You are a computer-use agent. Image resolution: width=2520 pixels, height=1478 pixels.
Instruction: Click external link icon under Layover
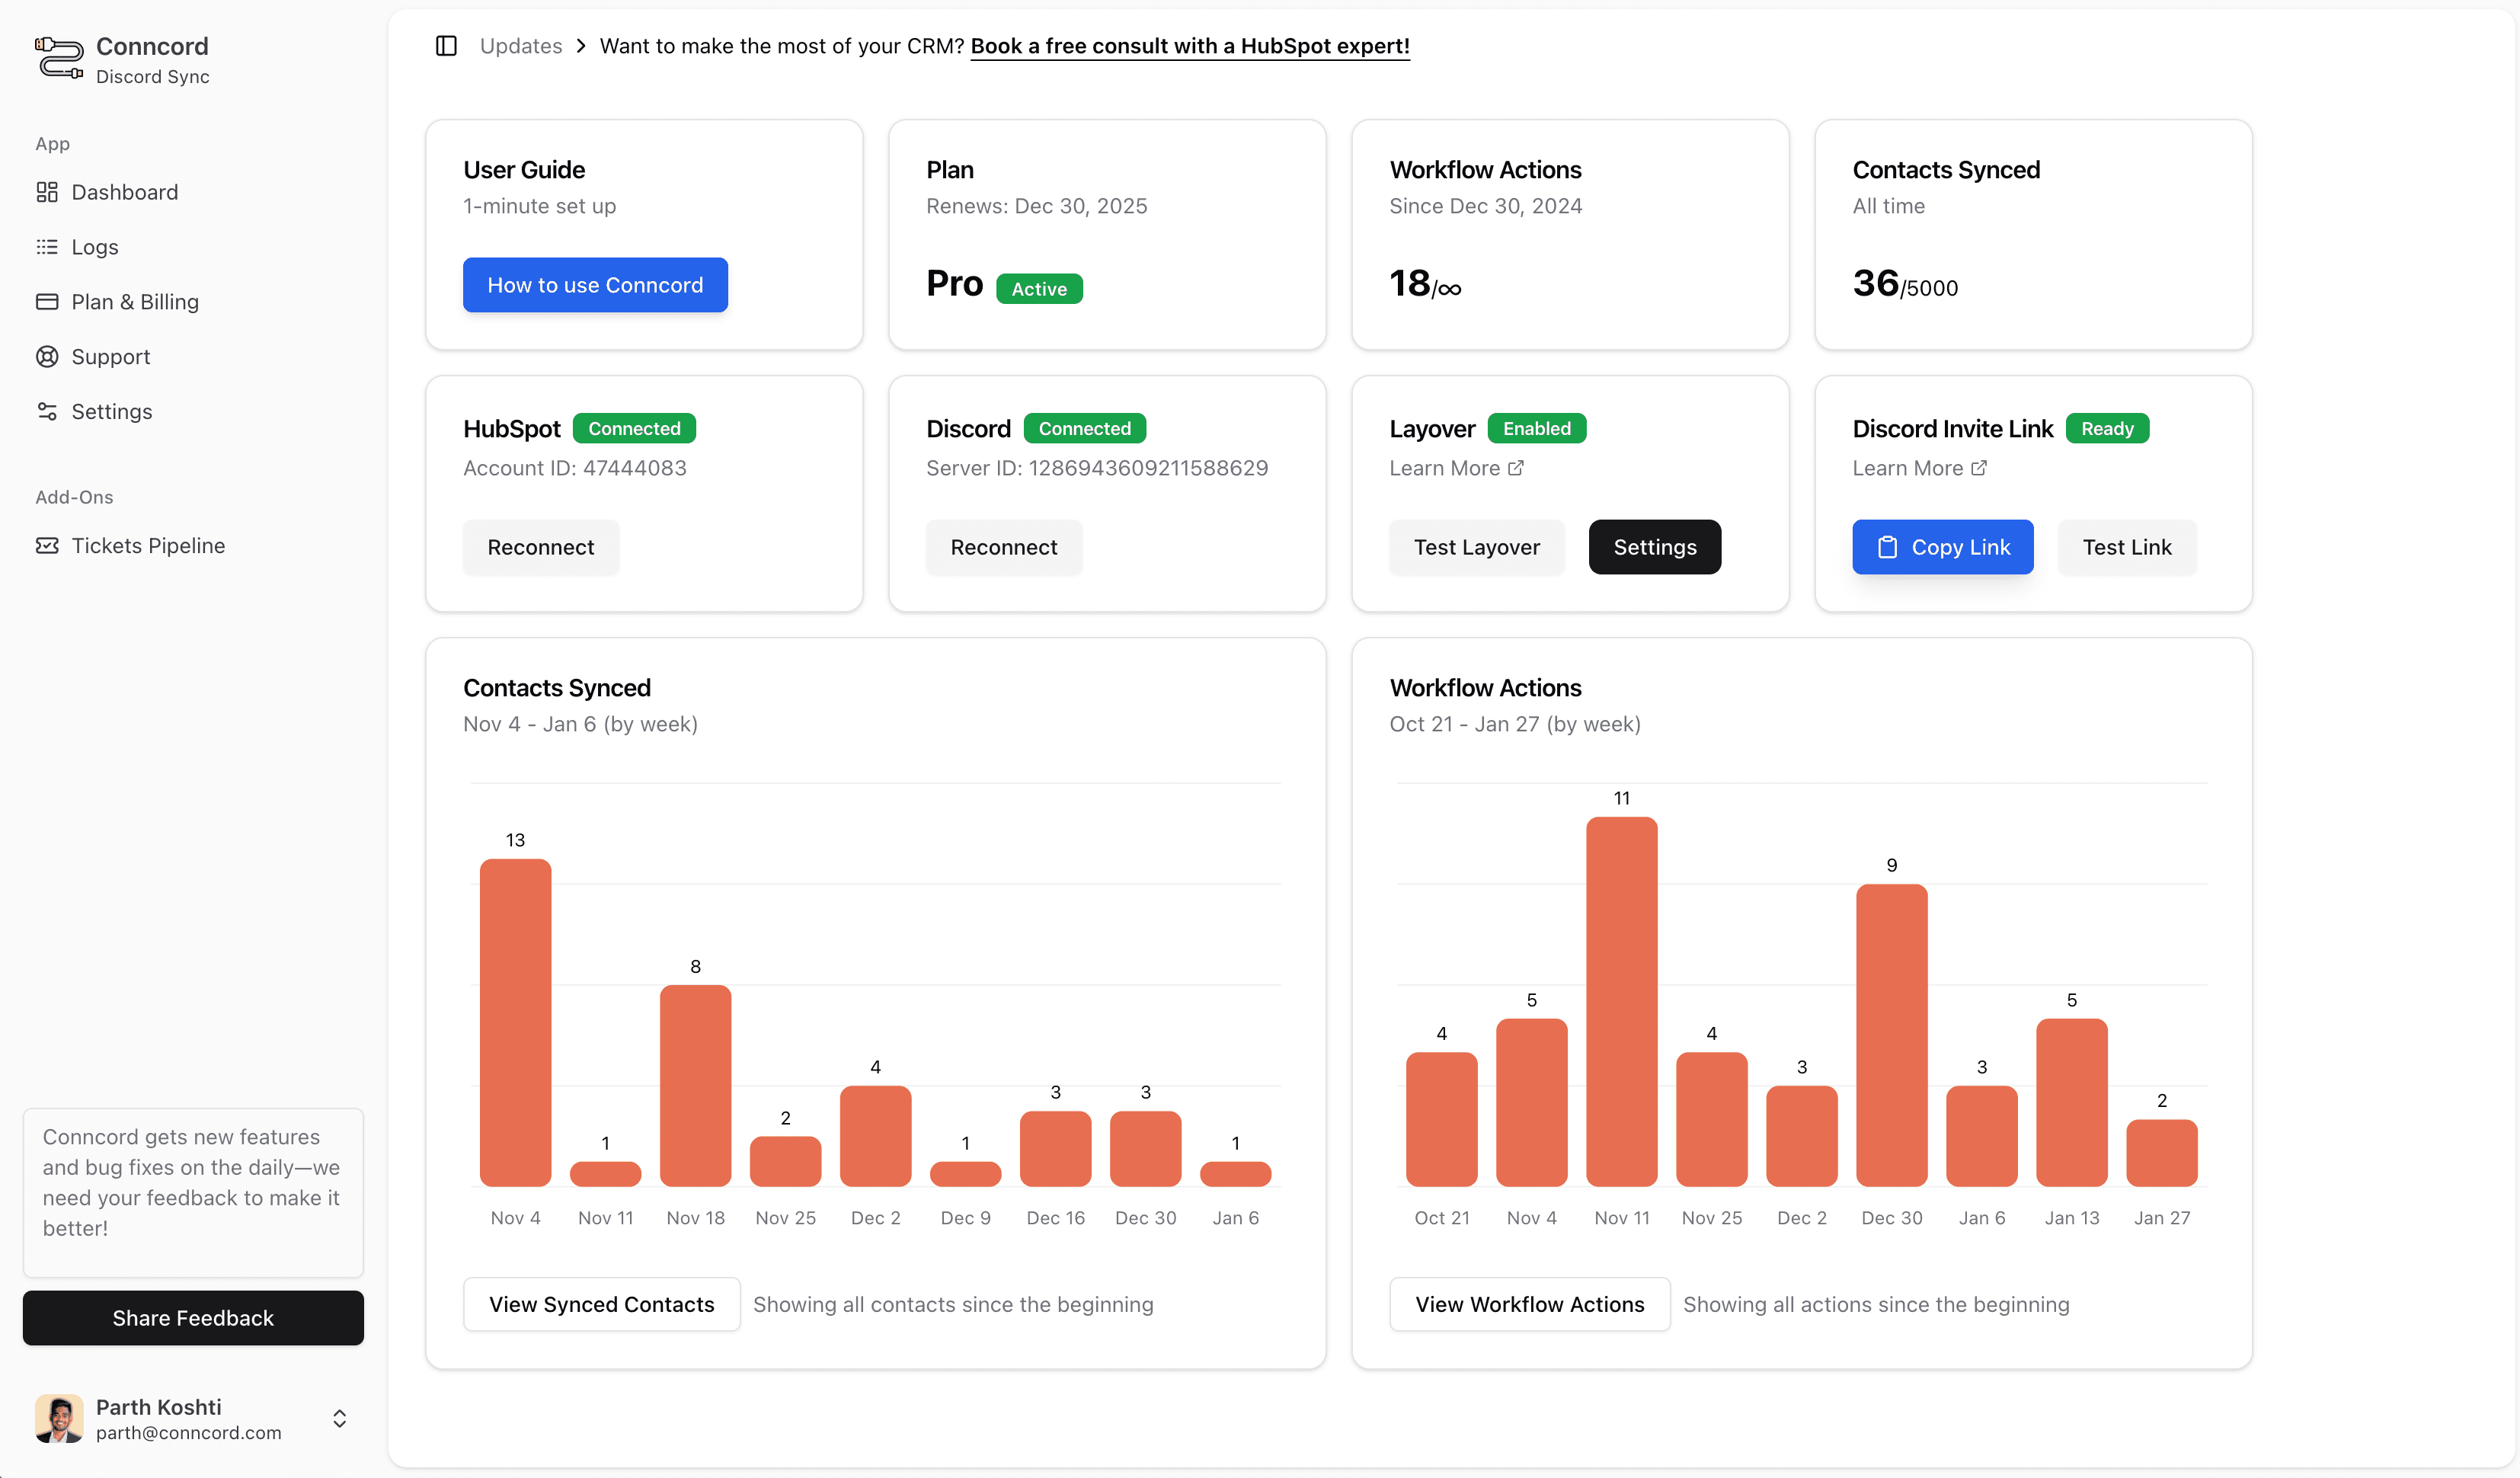(x=1515, y=468)
